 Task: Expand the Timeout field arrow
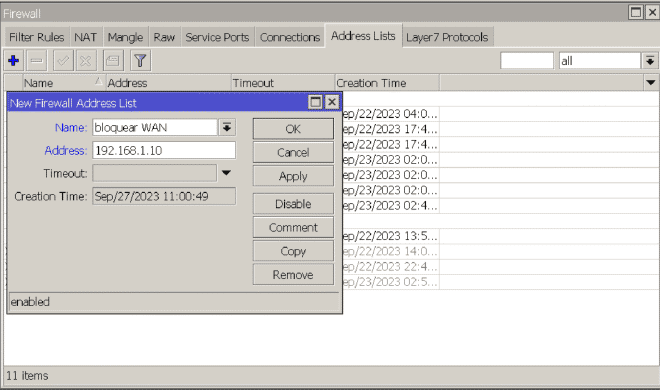pyautogui.click(x=226, y=173)
